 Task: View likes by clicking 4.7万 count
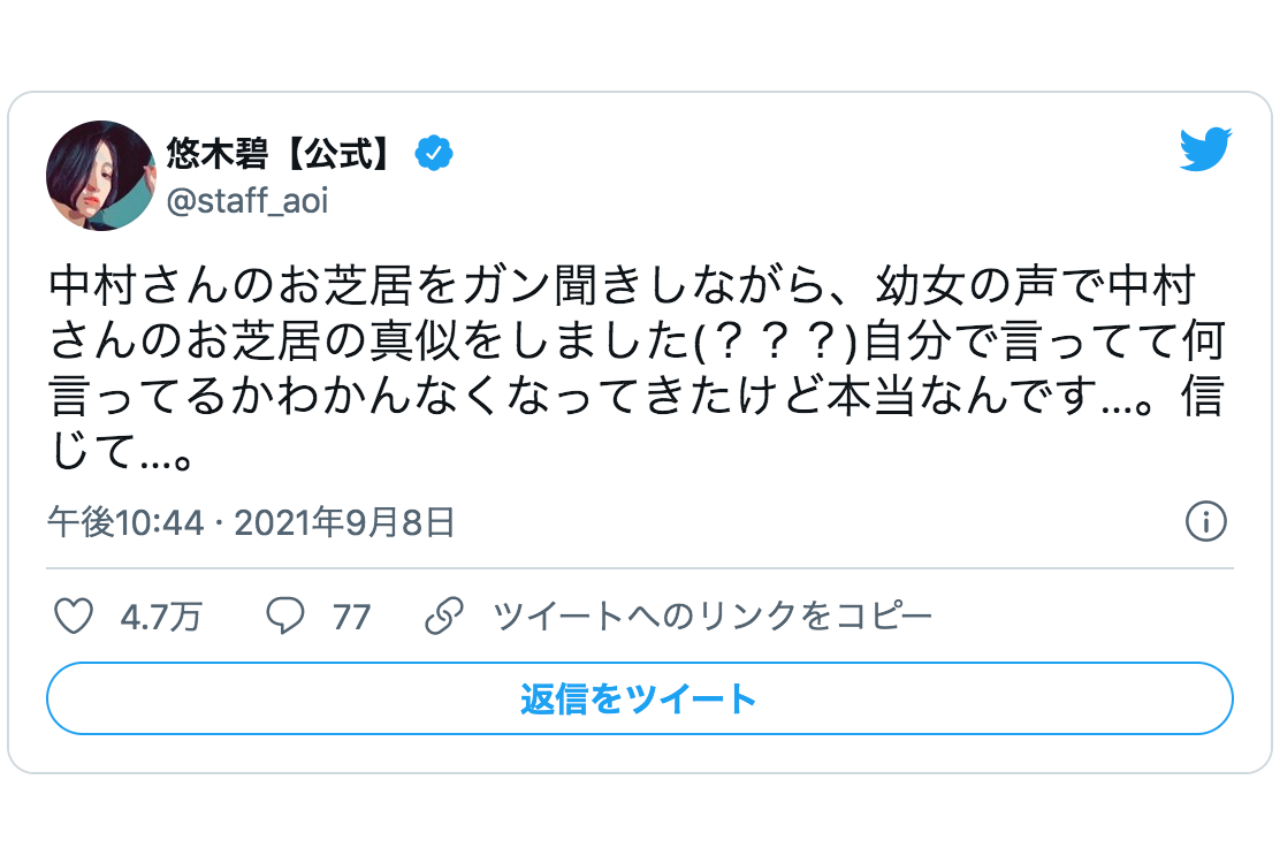[x=160, y=617]
